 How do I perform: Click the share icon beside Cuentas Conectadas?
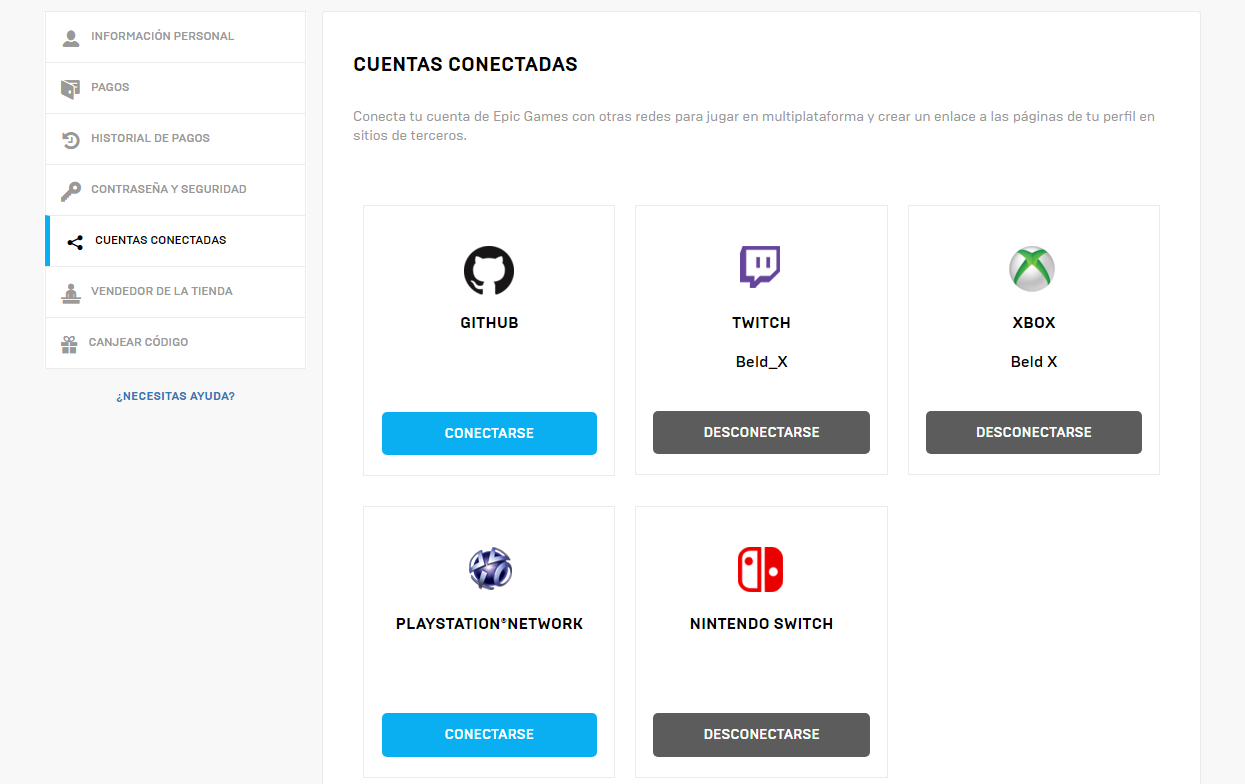(75, 241)
